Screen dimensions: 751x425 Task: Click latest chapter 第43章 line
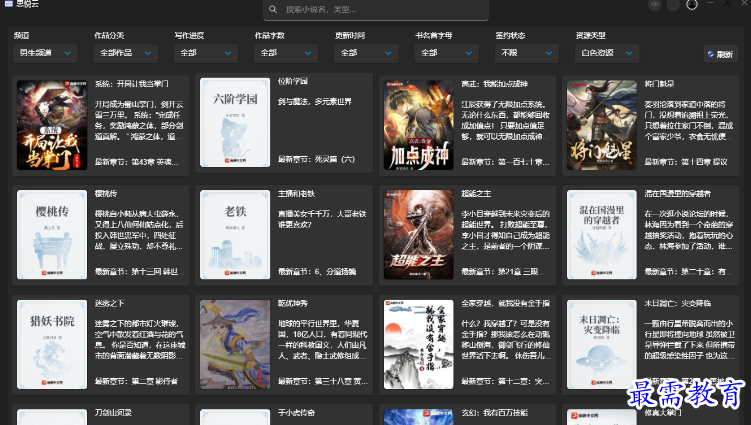point(137,162)
